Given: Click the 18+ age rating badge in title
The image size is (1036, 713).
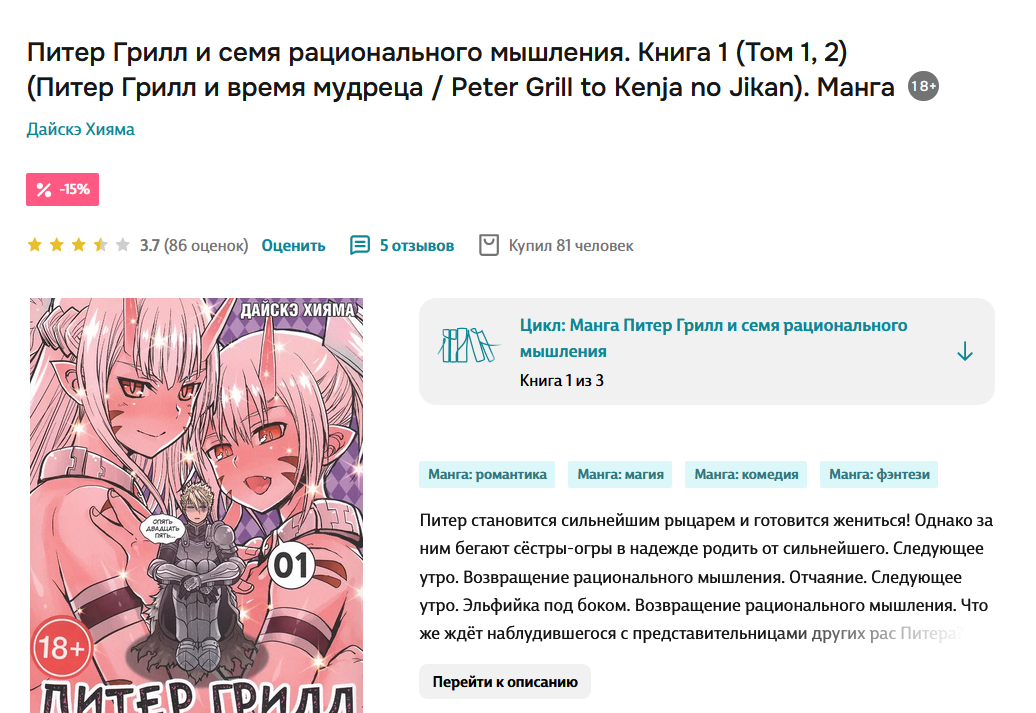Looking at the screenshot, I should coord(923,86).
